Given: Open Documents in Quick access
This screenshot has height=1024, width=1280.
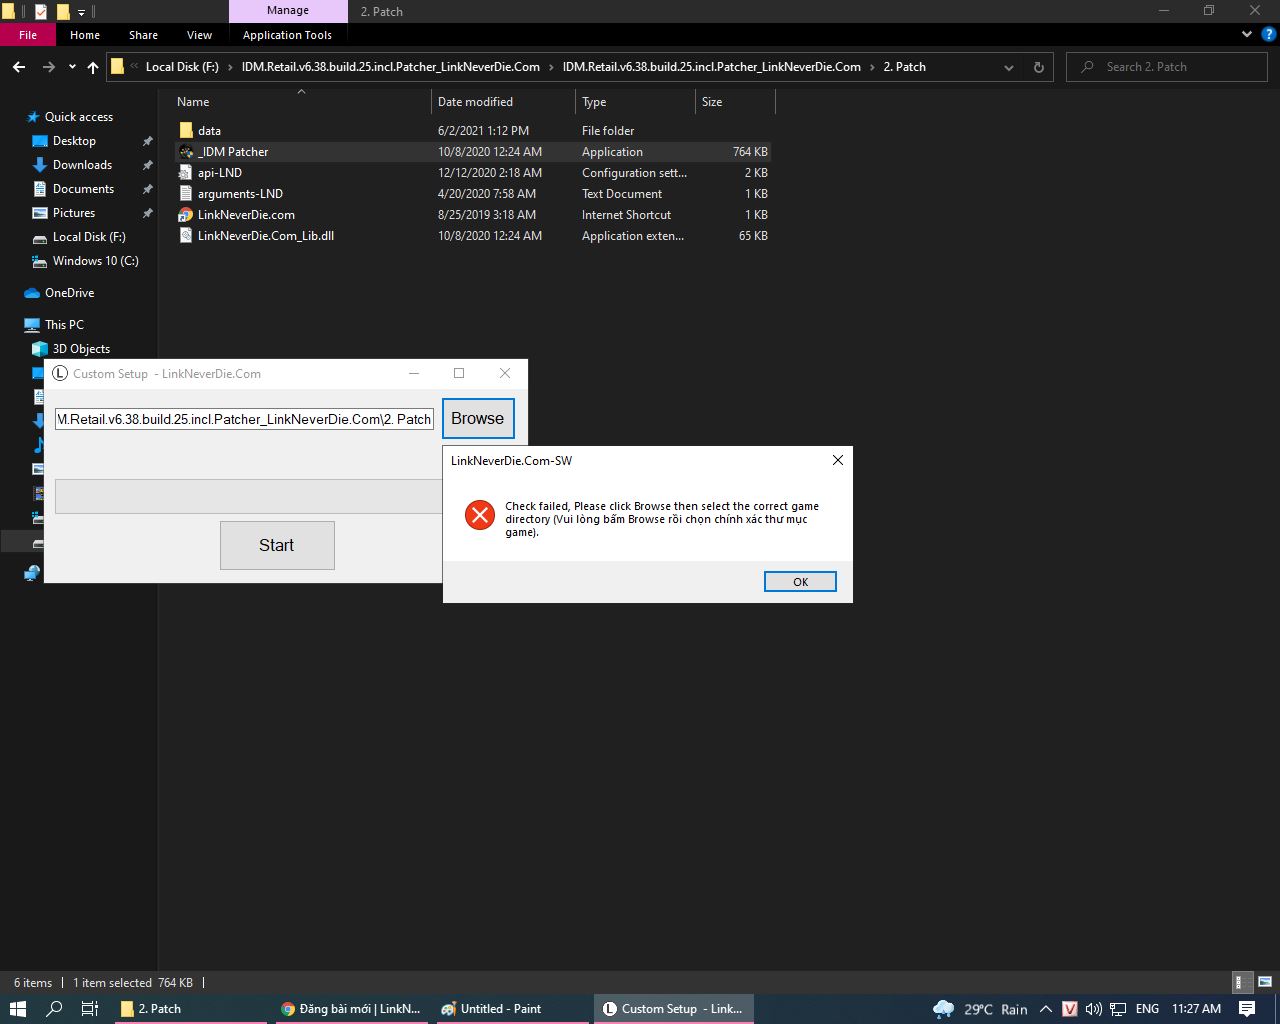Looking at the screenshot, I should [x=83, y=189].
